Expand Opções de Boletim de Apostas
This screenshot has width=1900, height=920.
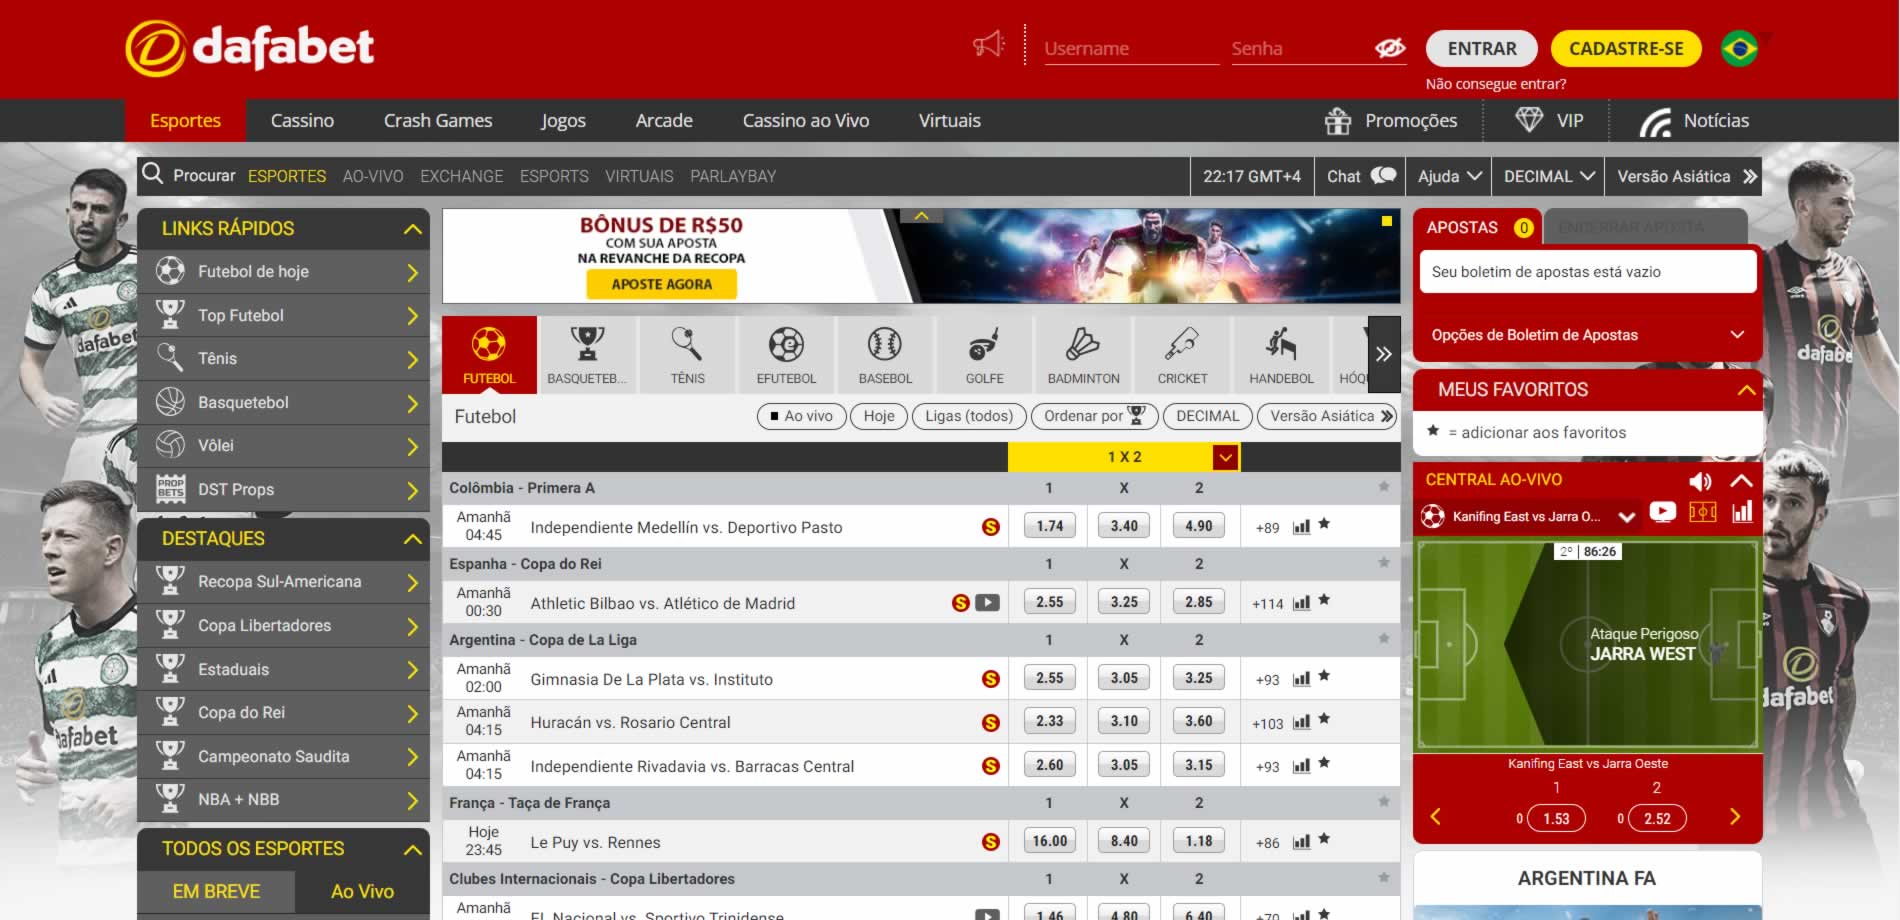click(x=1587, y=335)
